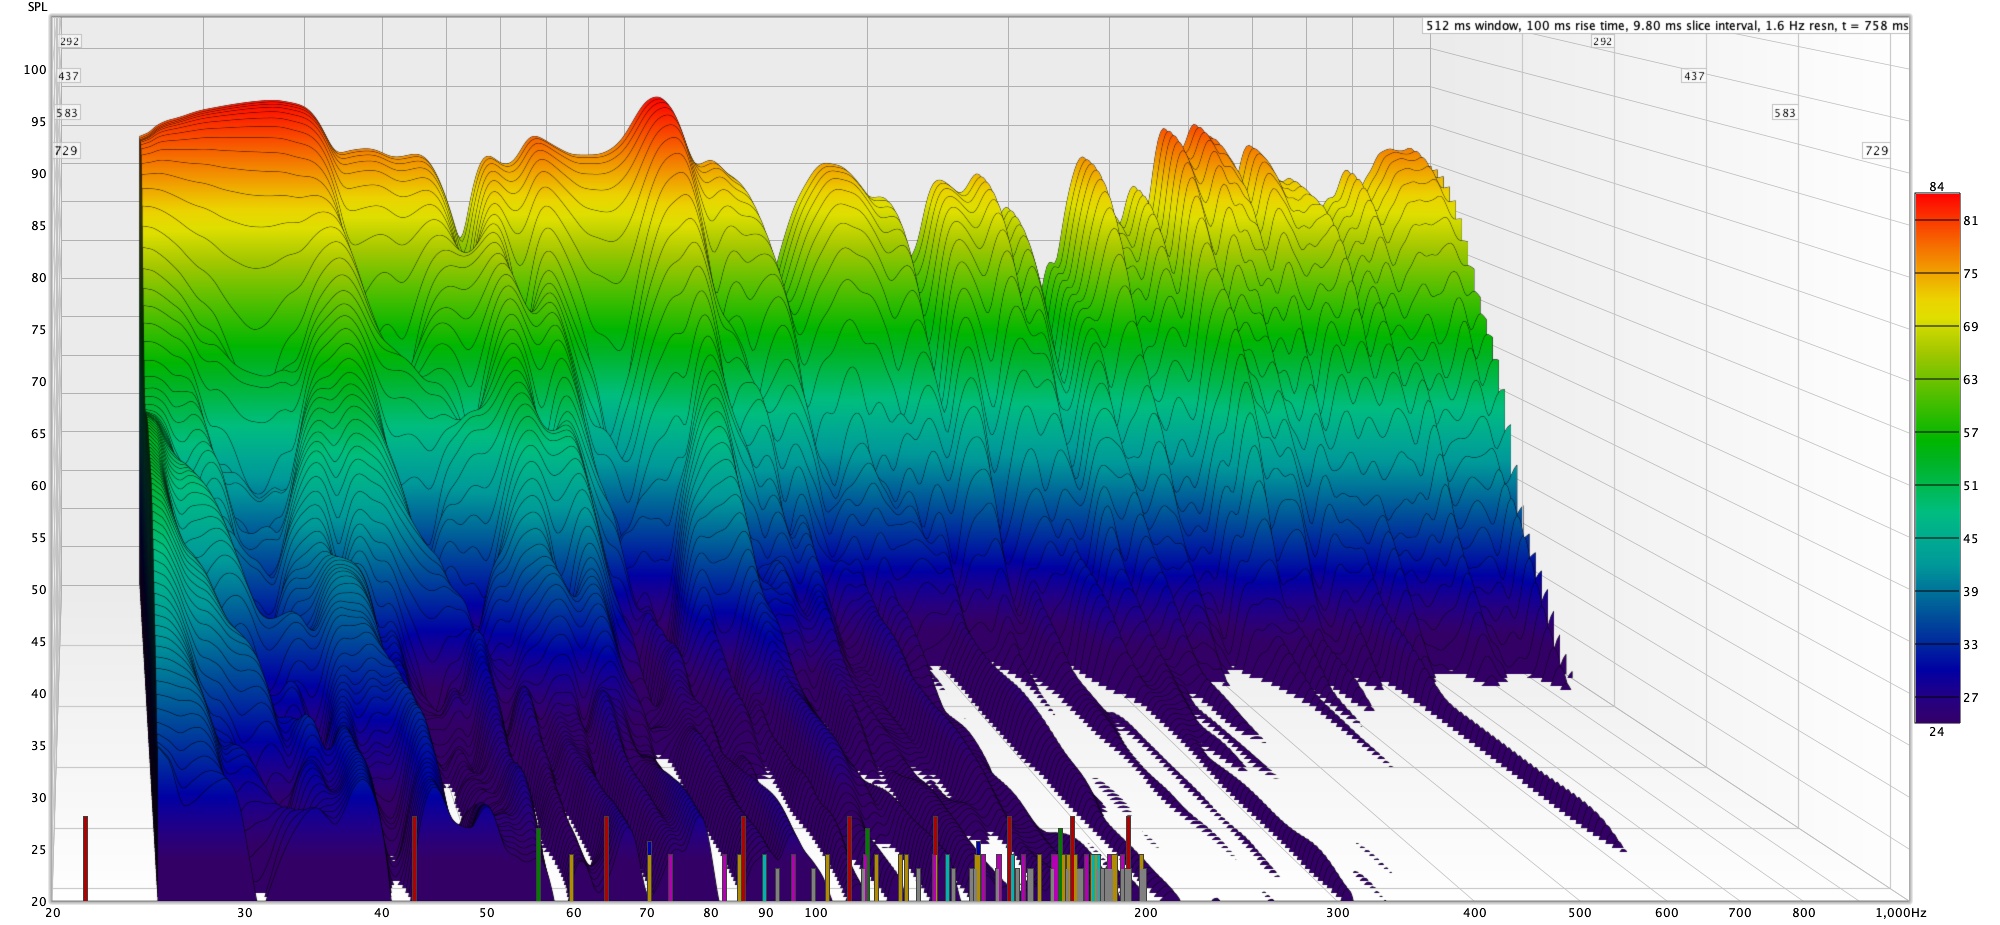Click the 84 maximum value above legend
The height and width of the screenshot is (925, 2000).
[1937, 187]
